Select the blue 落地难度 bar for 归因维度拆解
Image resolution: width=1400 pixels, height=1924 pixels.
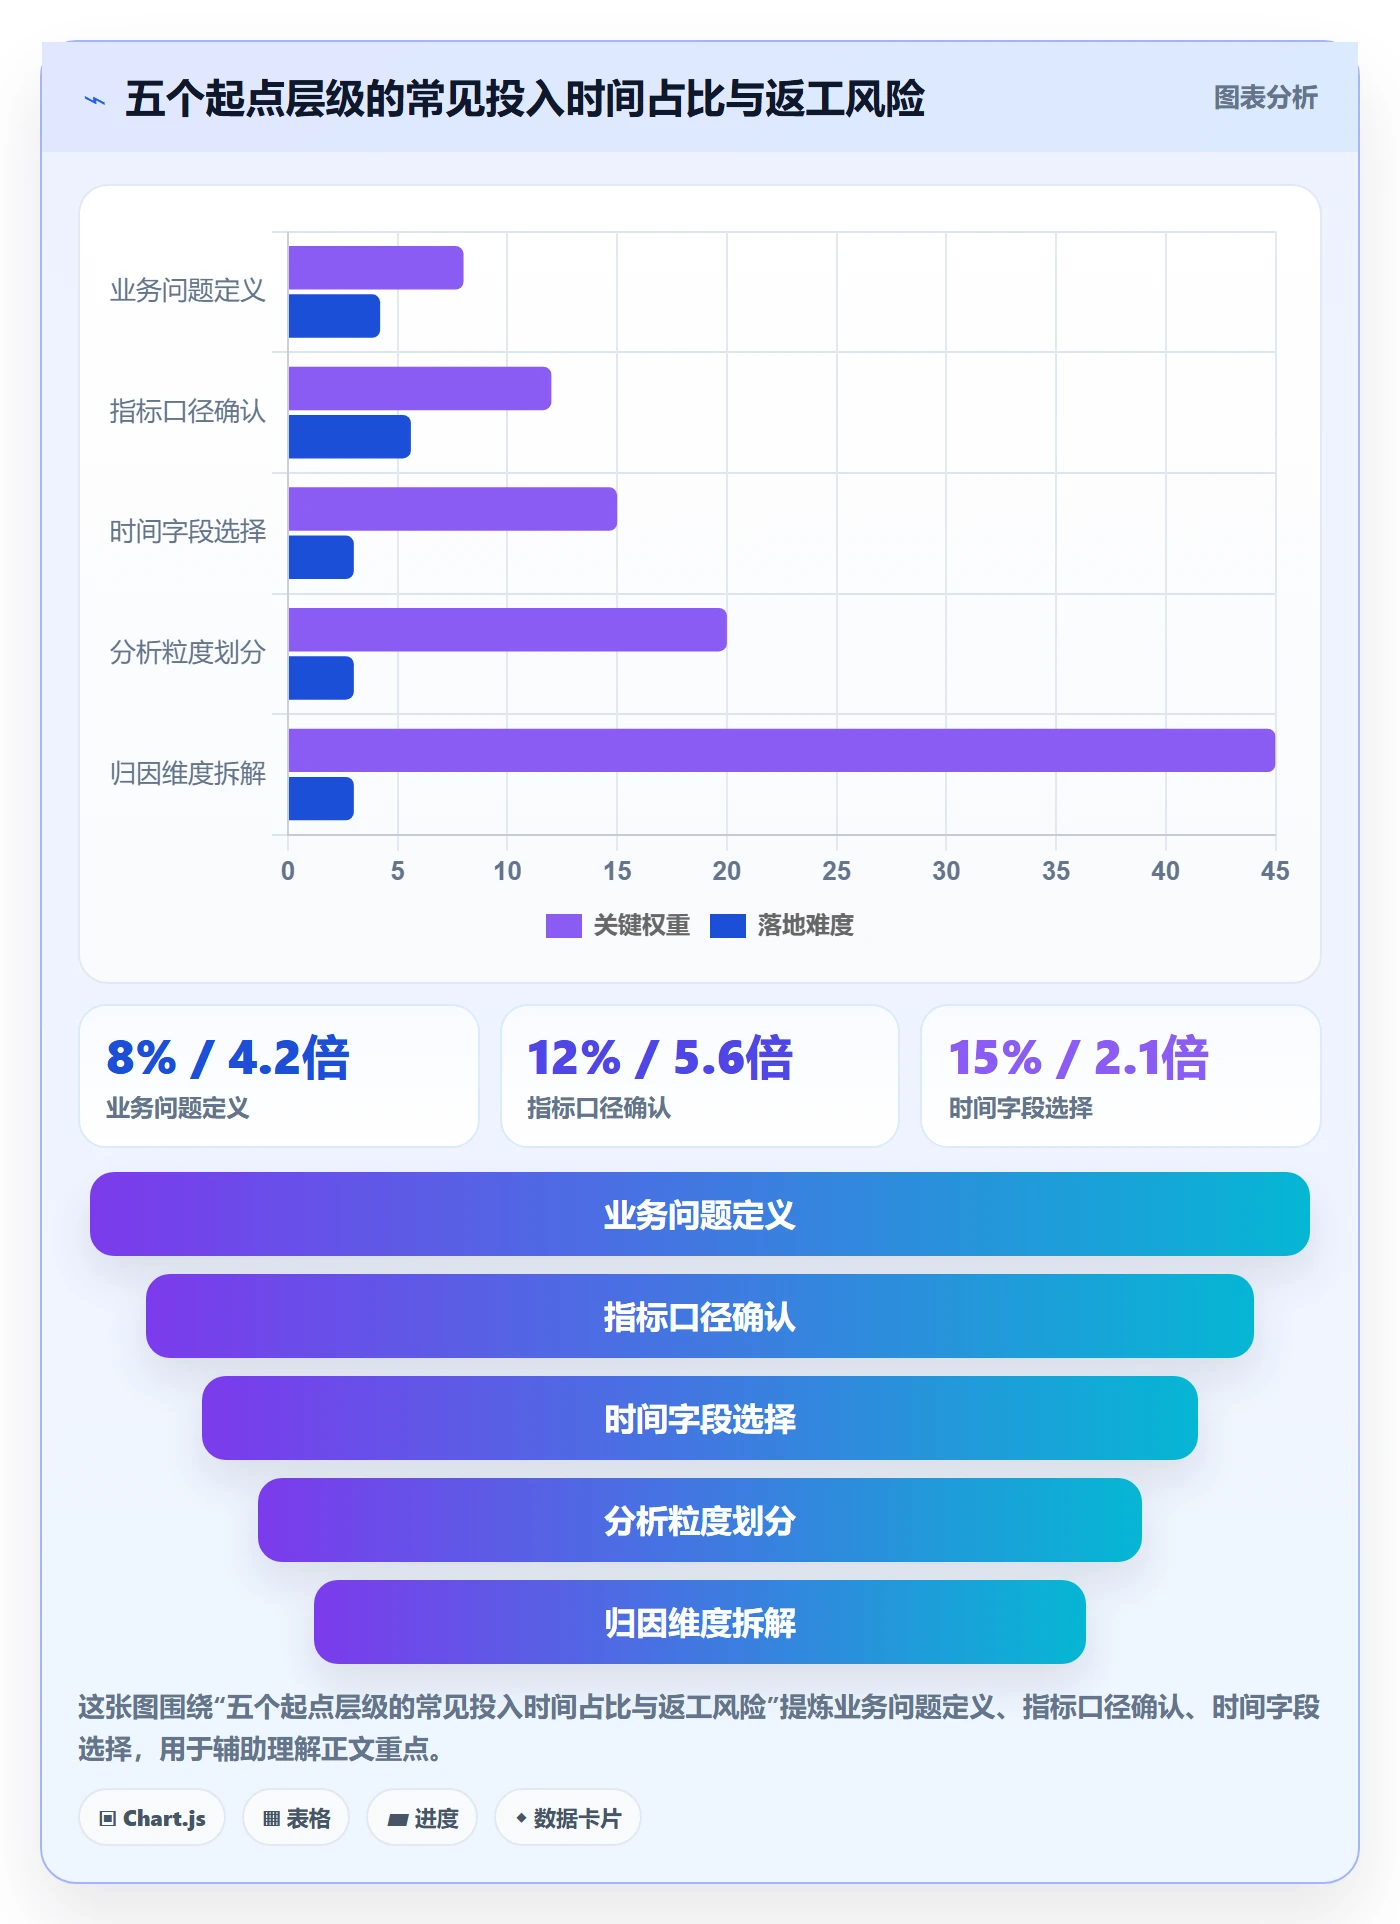tap(321, 799)
